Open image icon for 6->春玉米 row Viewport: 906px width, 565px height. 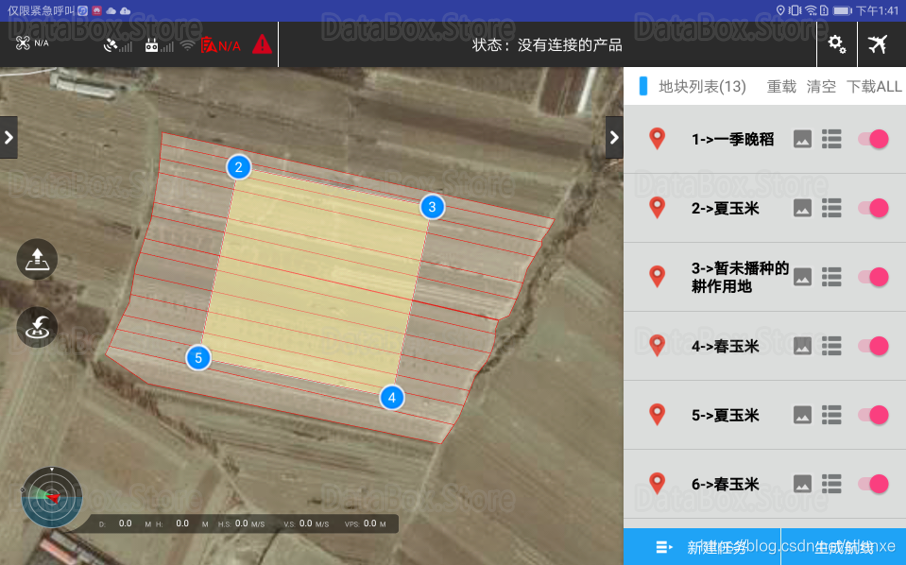[803, 484]
